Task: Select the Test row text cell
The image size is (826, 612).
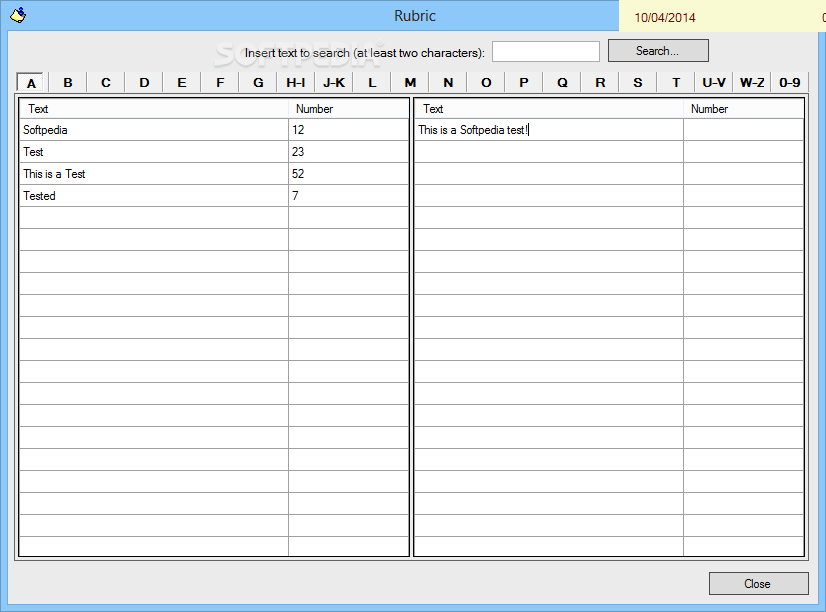Action: (x=154, y=152)
